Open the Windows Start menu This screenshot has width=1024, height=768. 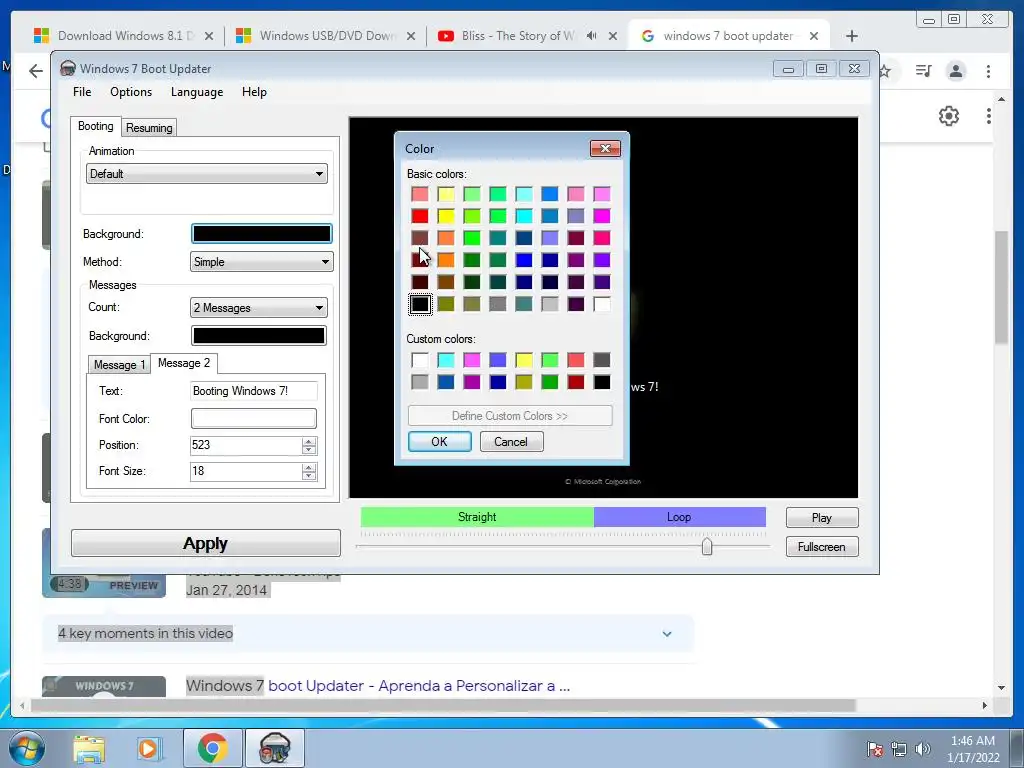click(25, 748)
